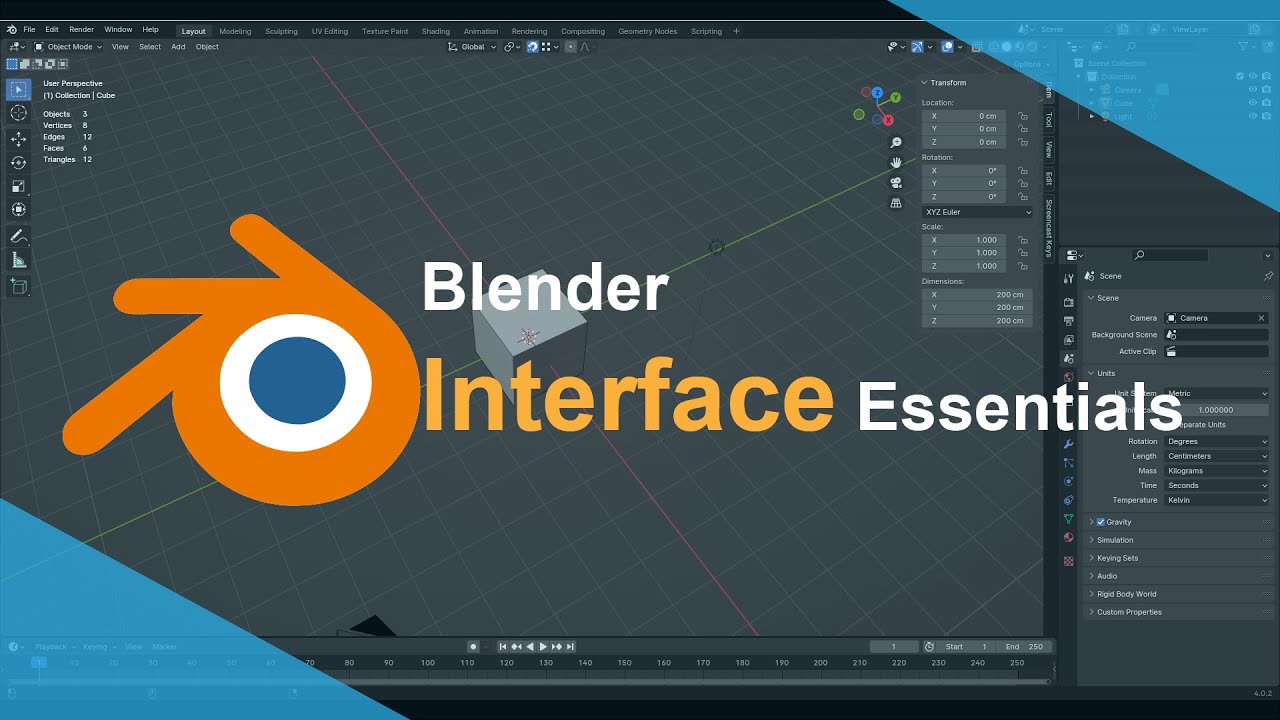
Task: Toggle lock on Location Z
Action: 1022,142
